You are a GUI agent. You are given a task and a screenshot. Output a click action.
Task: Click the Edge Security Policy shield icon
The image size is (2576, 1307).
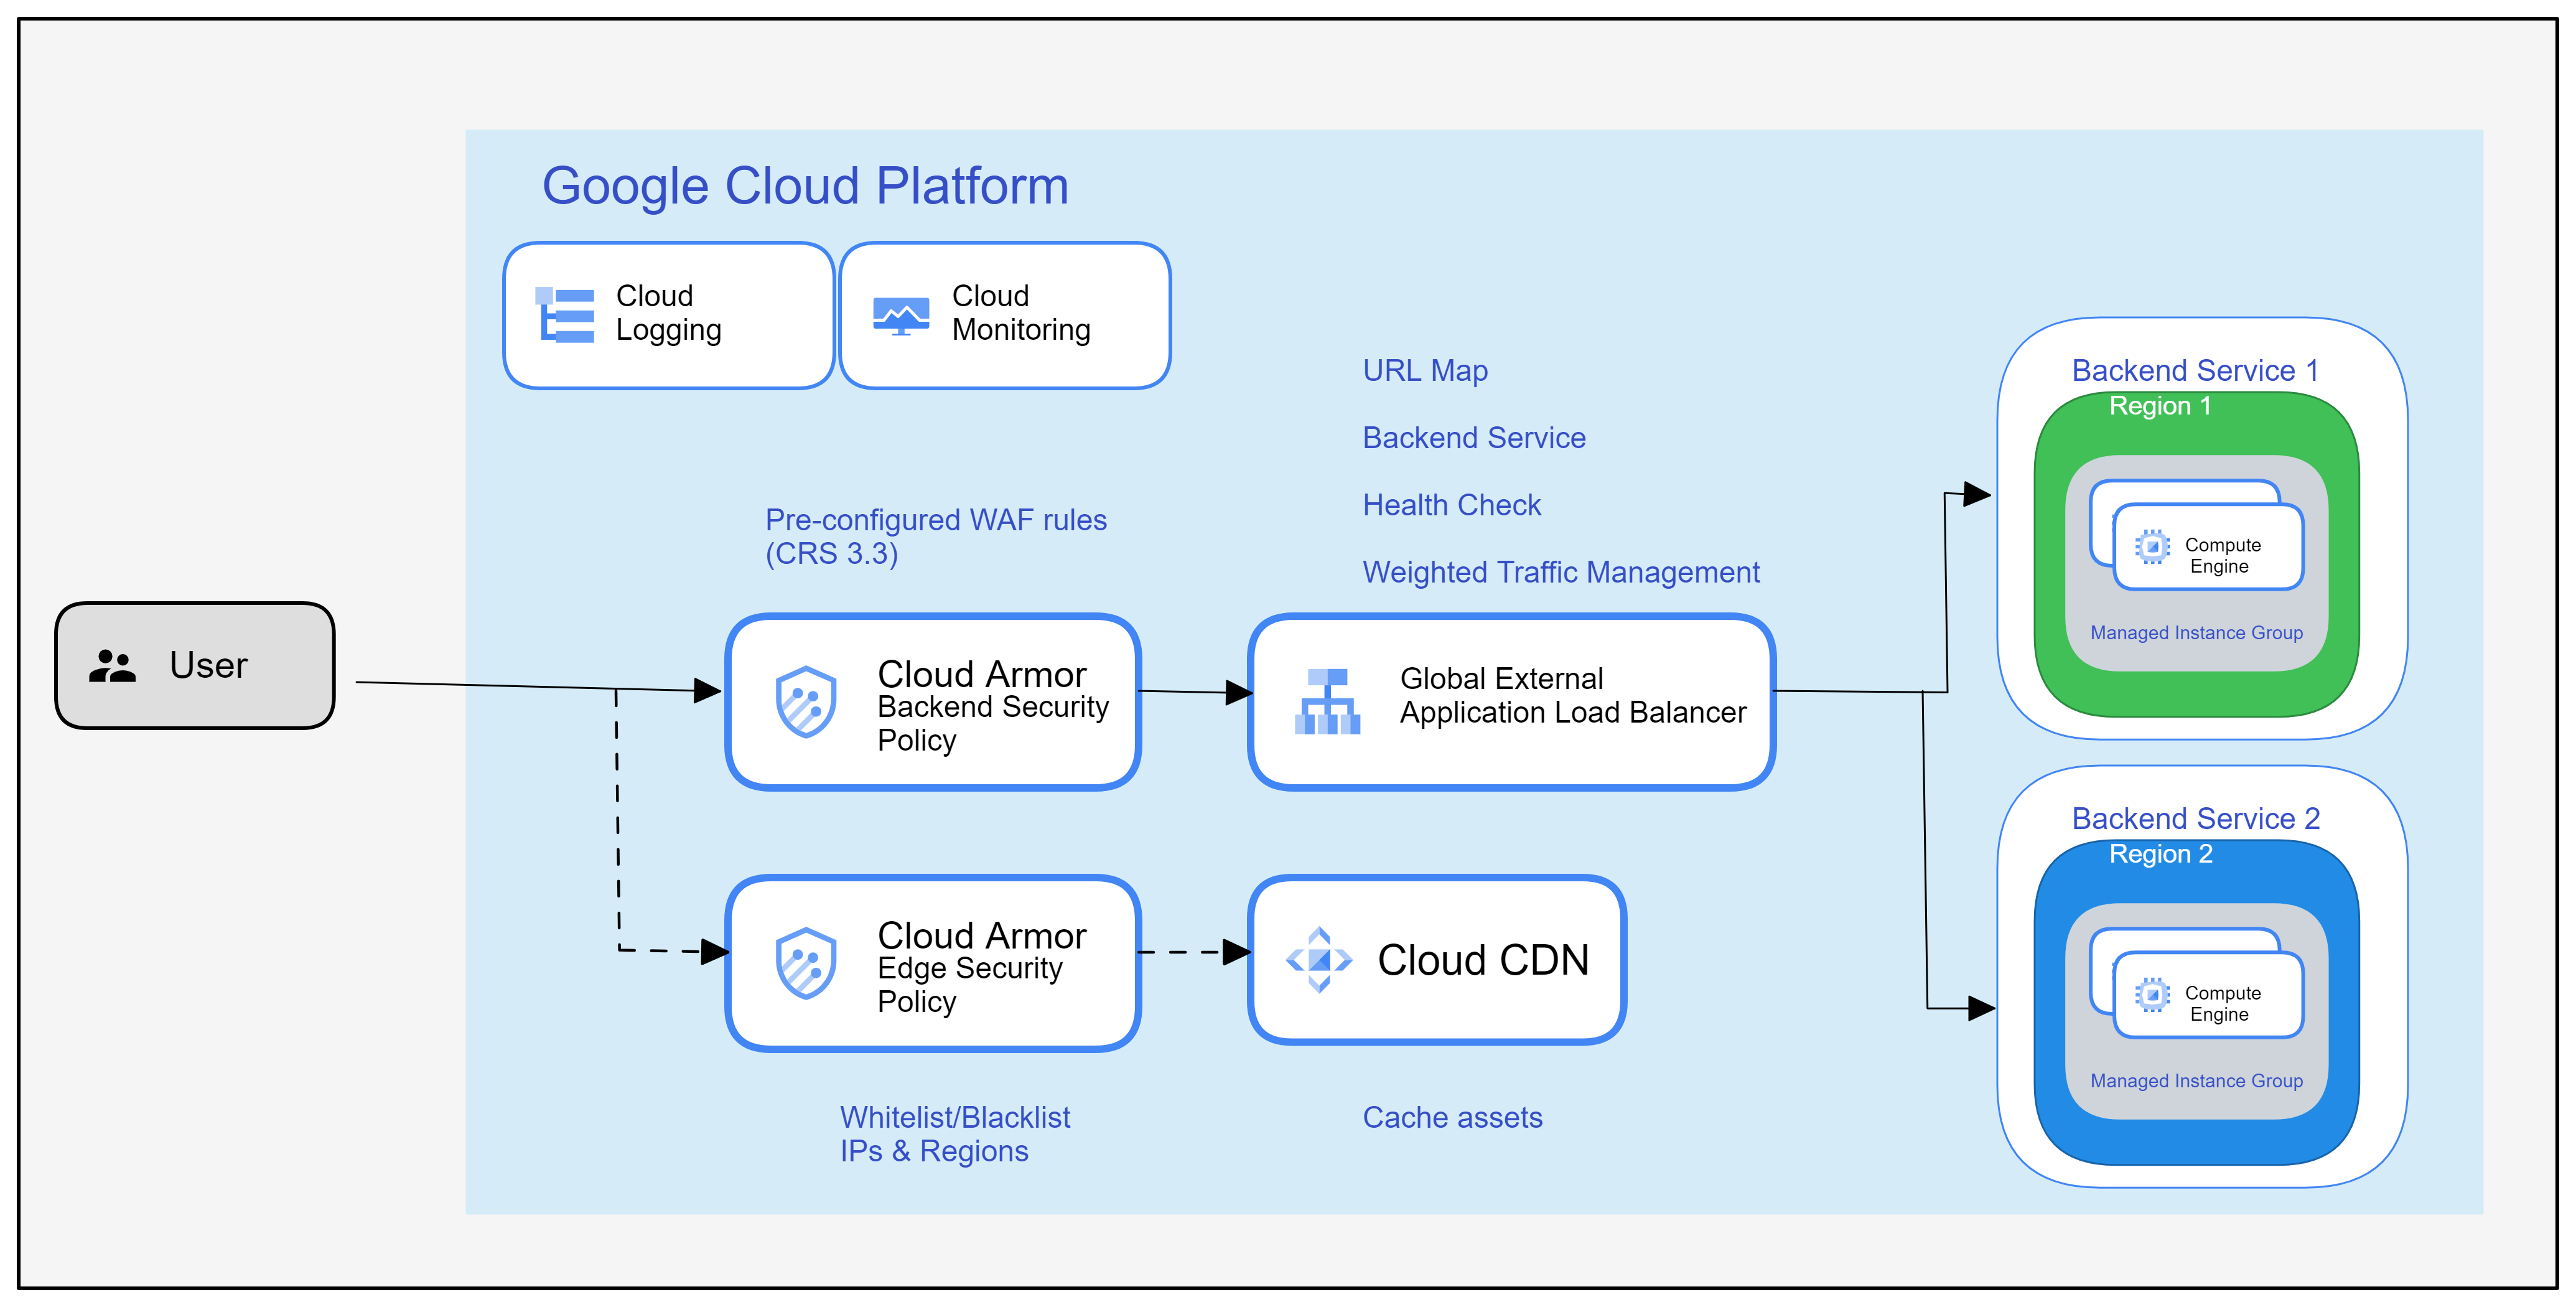[806, 963]
